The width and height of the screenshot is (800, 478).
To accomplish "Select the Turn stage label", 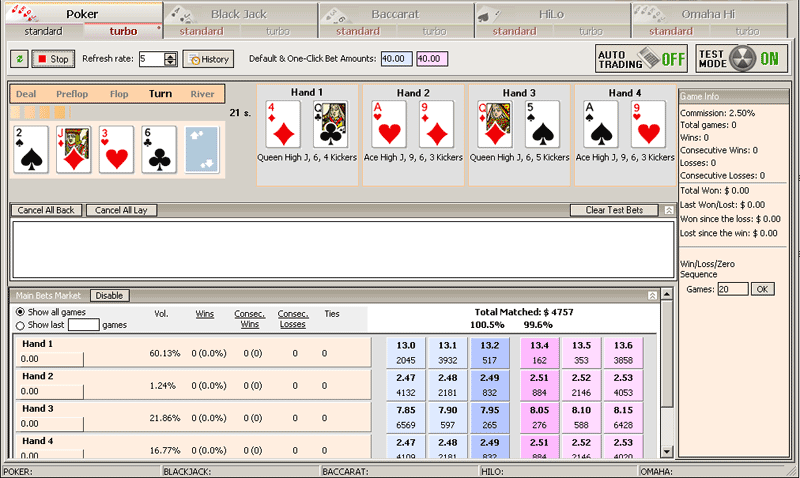I will click(x=160, y=94).
